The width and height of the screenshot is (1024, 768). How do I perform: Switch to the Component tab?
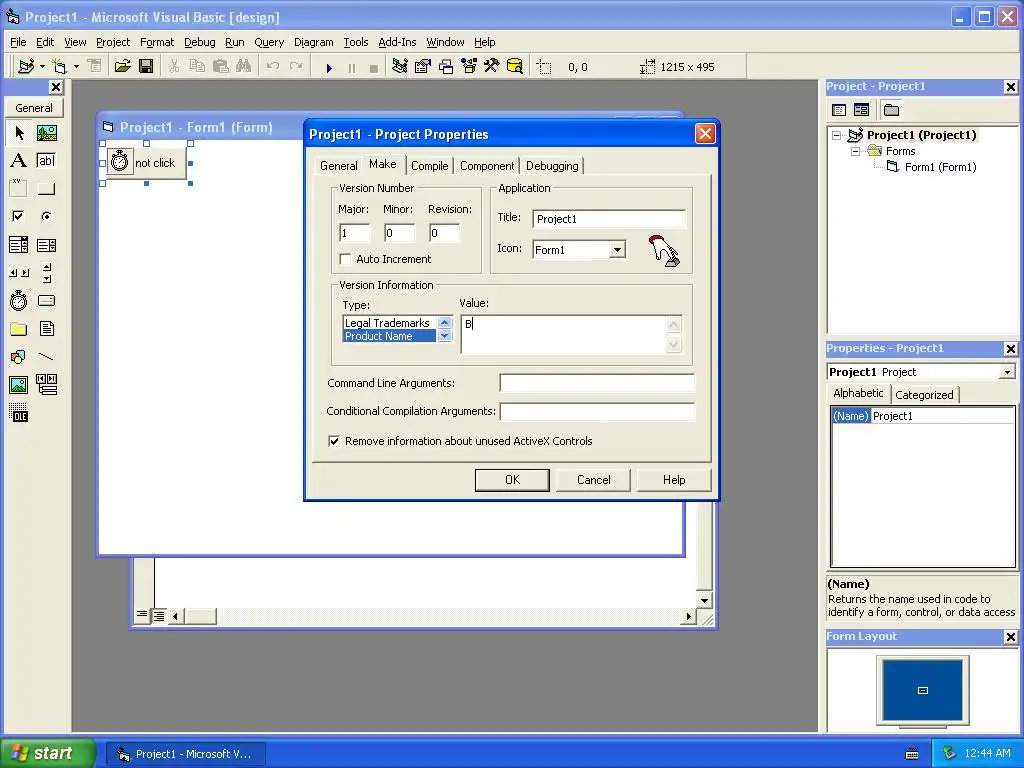[487, 166]
